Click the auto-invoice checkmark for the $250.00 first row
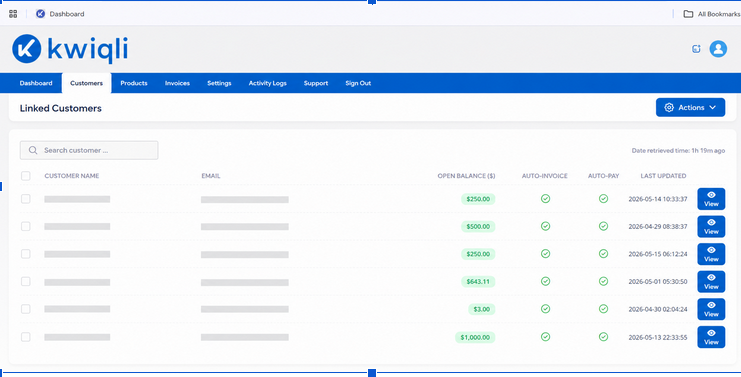The width and height of the screenshot is (741, 377). point(545,199)
